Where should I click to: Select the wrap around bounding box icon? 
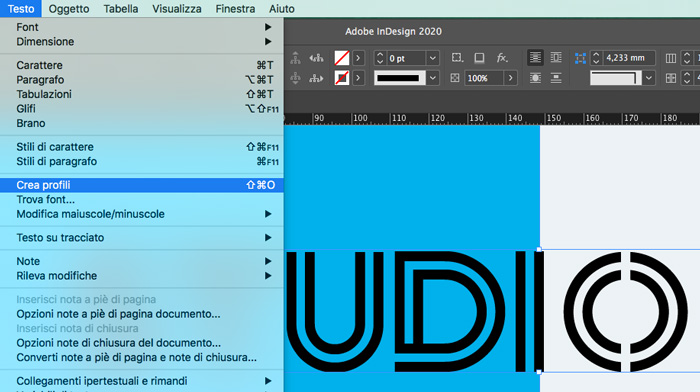point(556,58)
